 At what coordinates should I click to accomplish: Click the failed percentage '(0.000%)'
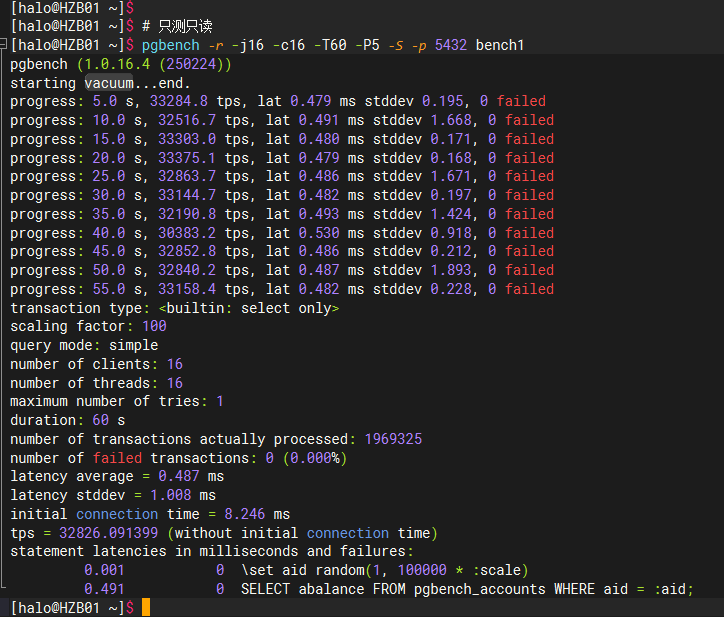pyautogui.click(x=315, y=458)
